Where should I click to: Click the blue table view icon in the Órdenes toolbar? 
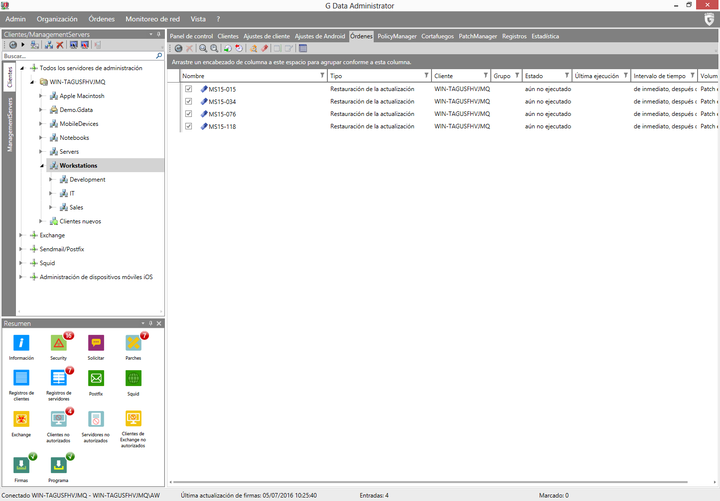click(303, 48)
